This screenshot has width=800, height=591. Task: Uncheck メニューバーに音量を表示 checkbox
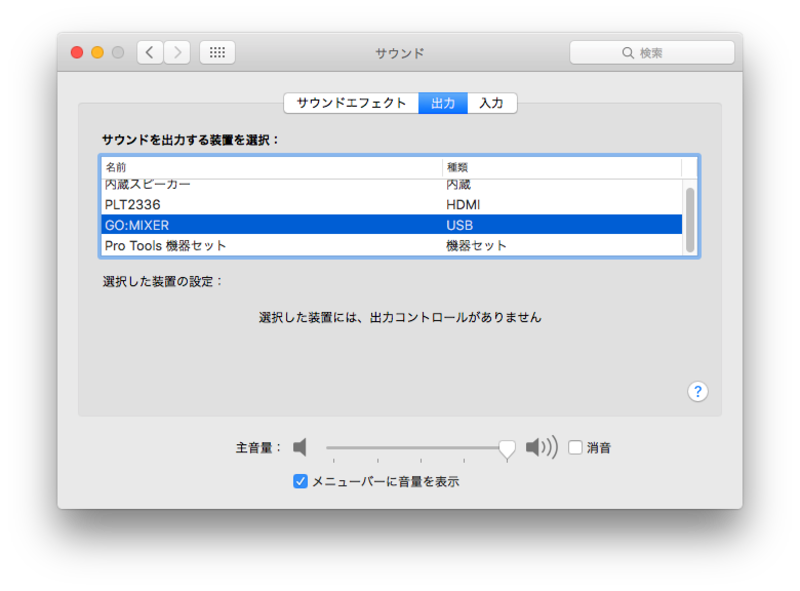300,481
